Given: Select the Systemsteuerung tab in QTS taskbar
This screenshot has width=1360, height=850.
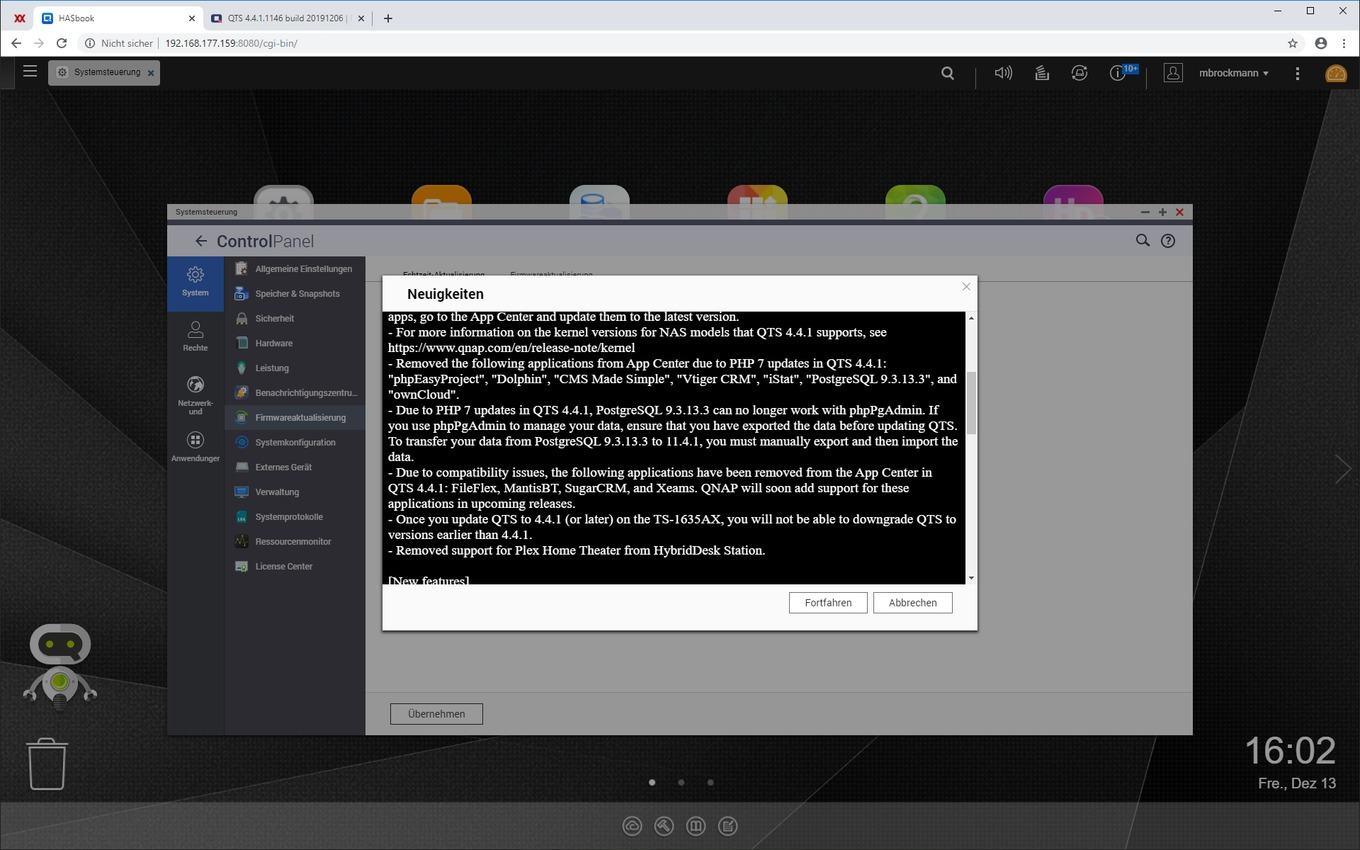Looking at the screenshot, I should [104, 72].
